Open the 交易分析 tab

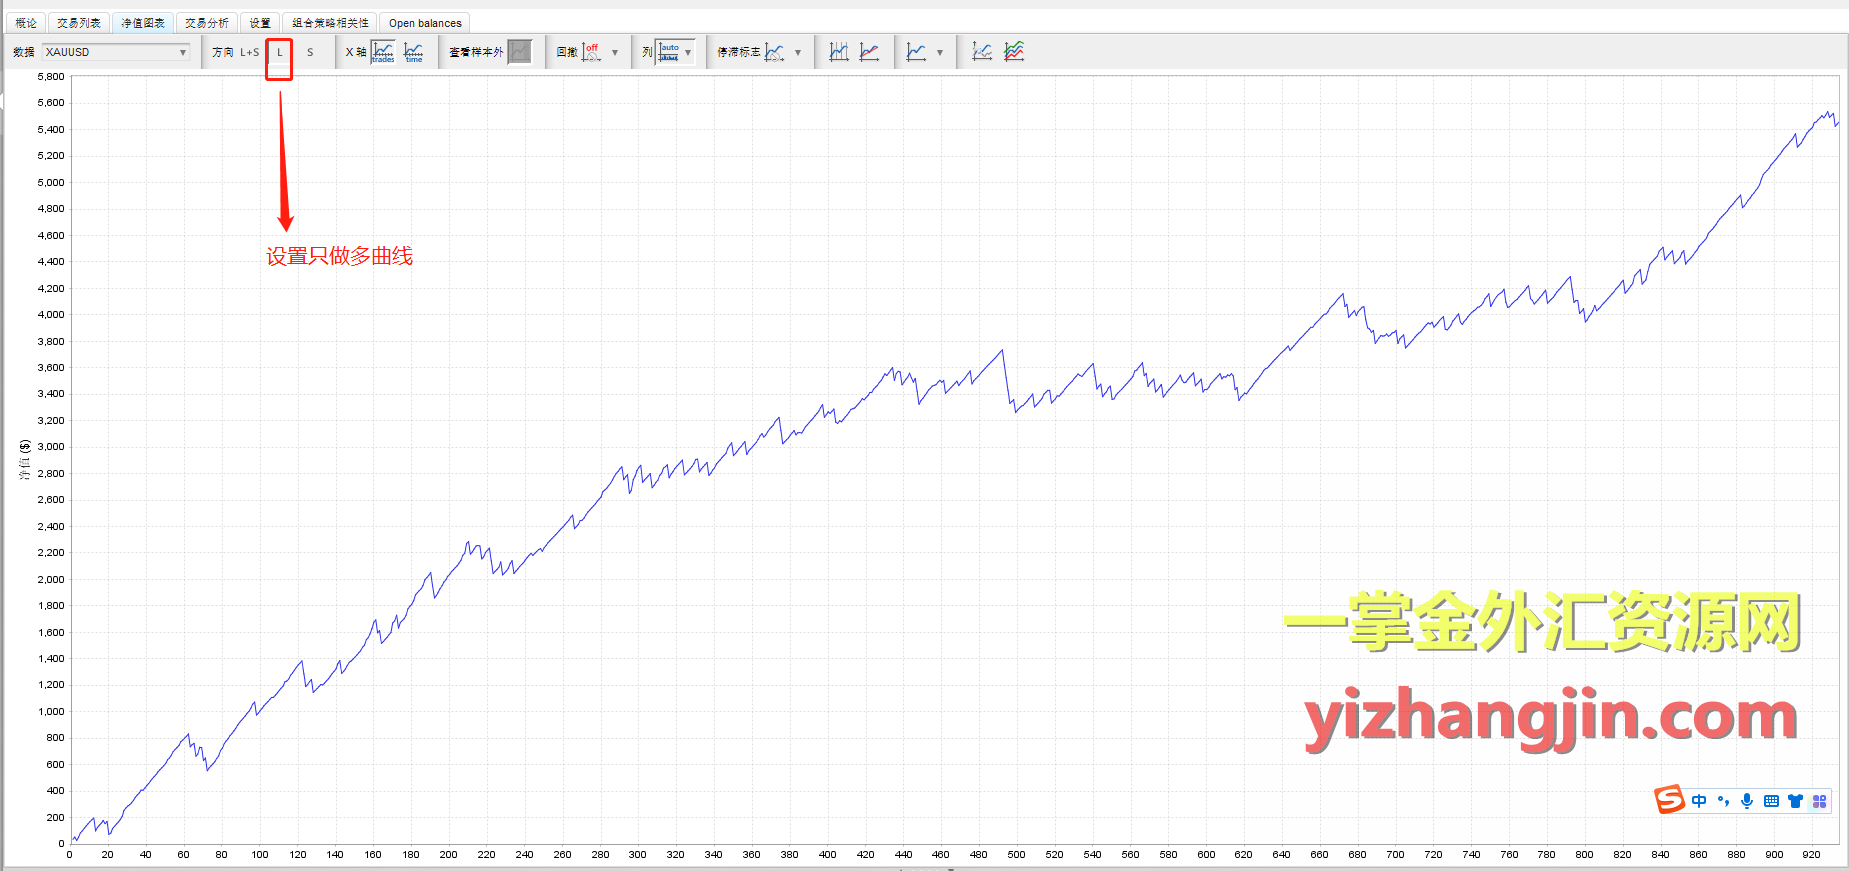pos(207,22)
